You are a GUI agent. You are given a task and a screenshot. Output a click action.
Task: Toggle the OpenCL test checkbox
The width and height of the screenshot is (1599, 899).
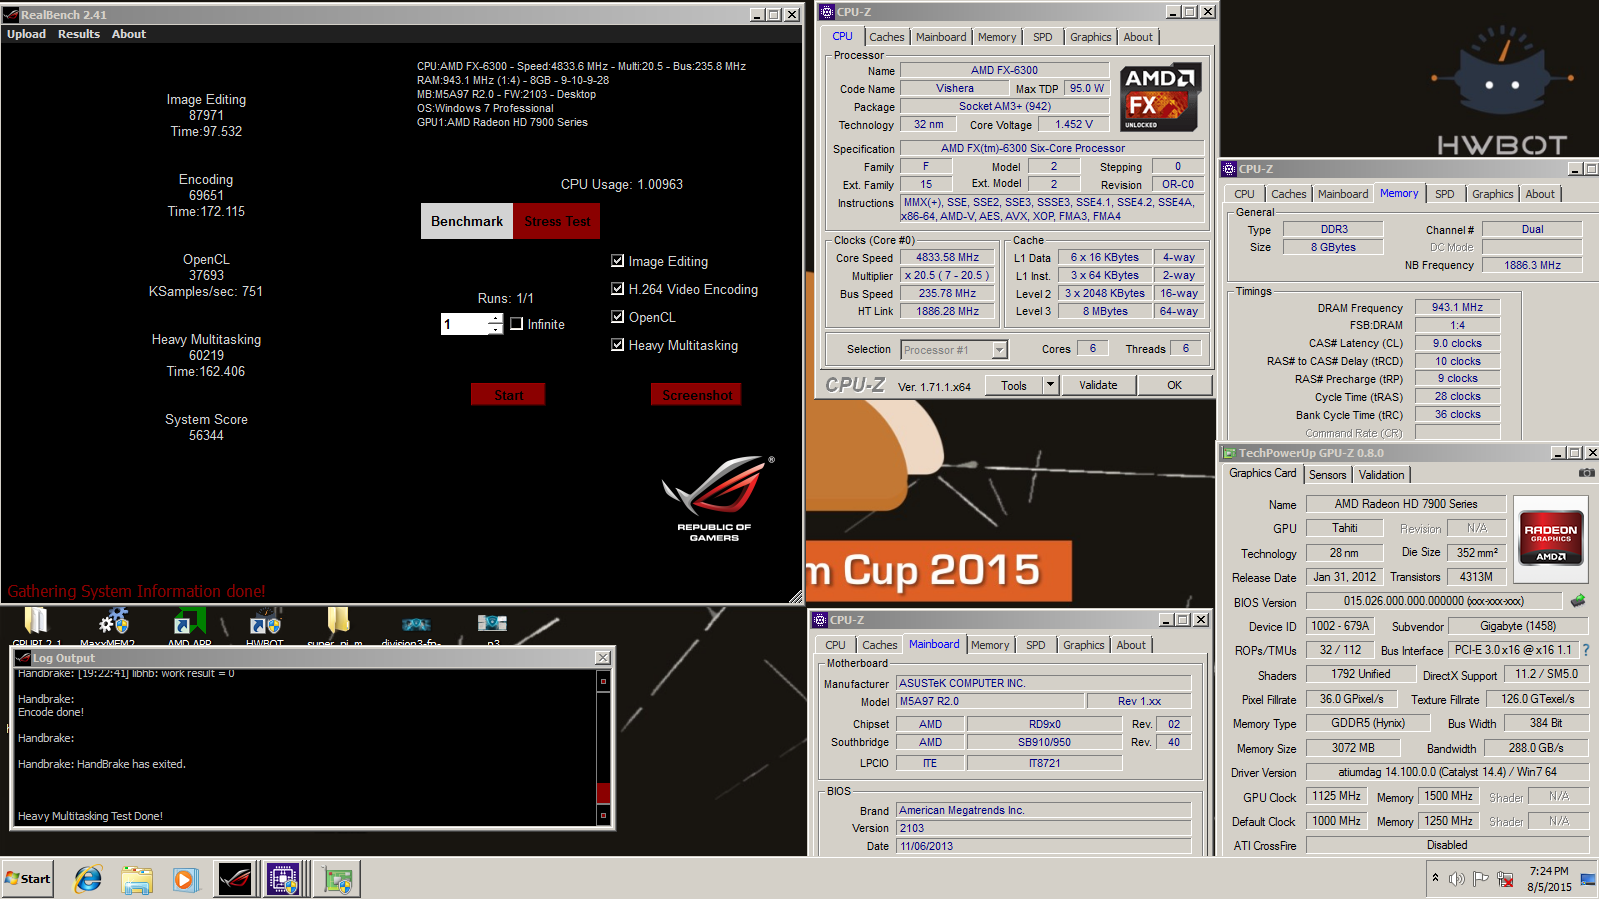[618, 317]
